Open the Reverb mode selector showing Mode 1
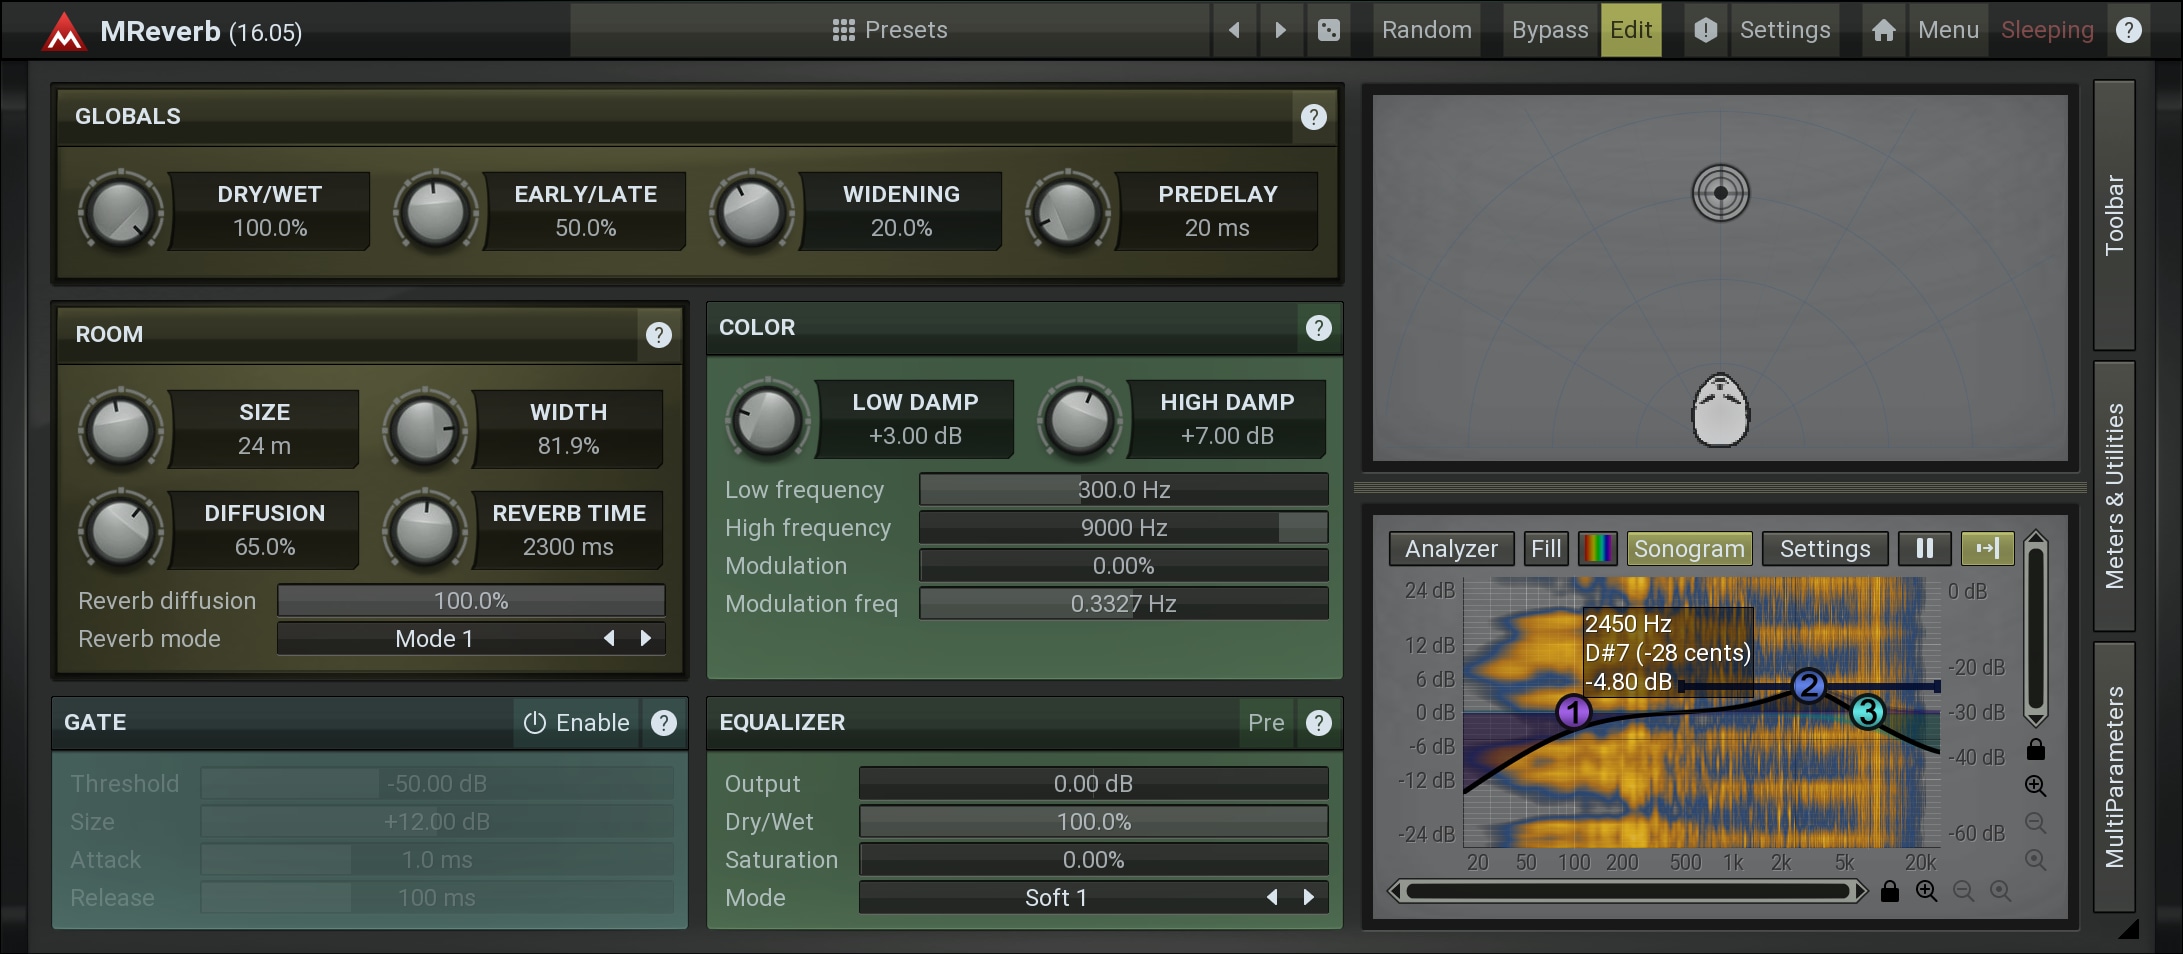The height and width of the screenshot is (954, 2183). click(x=471, y=638)
